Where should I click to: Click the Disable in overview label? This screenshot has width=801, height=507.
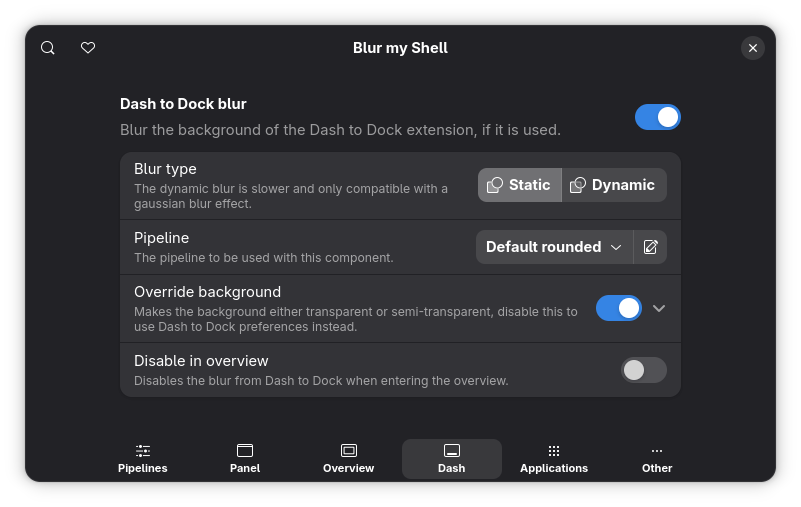[x=201, y=361]
